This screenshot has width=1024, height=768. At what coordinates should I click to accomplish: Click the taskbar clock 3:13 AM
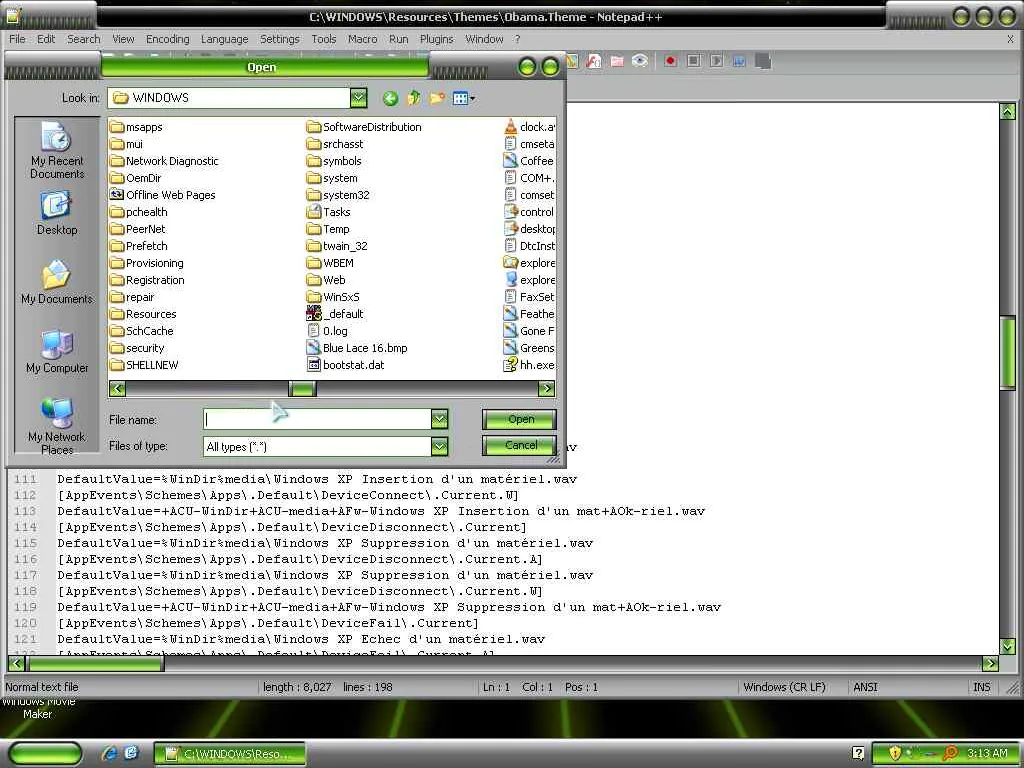point(987,753)
